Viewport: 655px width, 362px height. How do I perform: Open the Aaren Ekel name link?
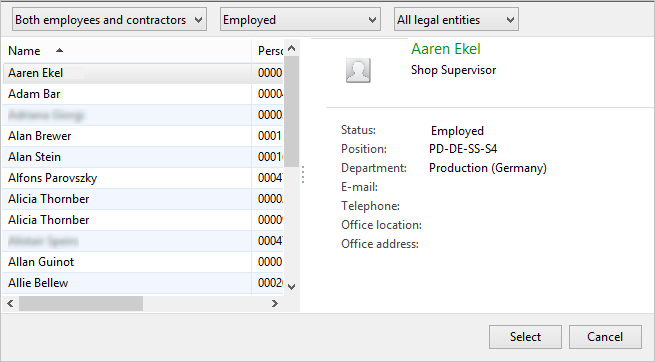(x=446, y=49)
